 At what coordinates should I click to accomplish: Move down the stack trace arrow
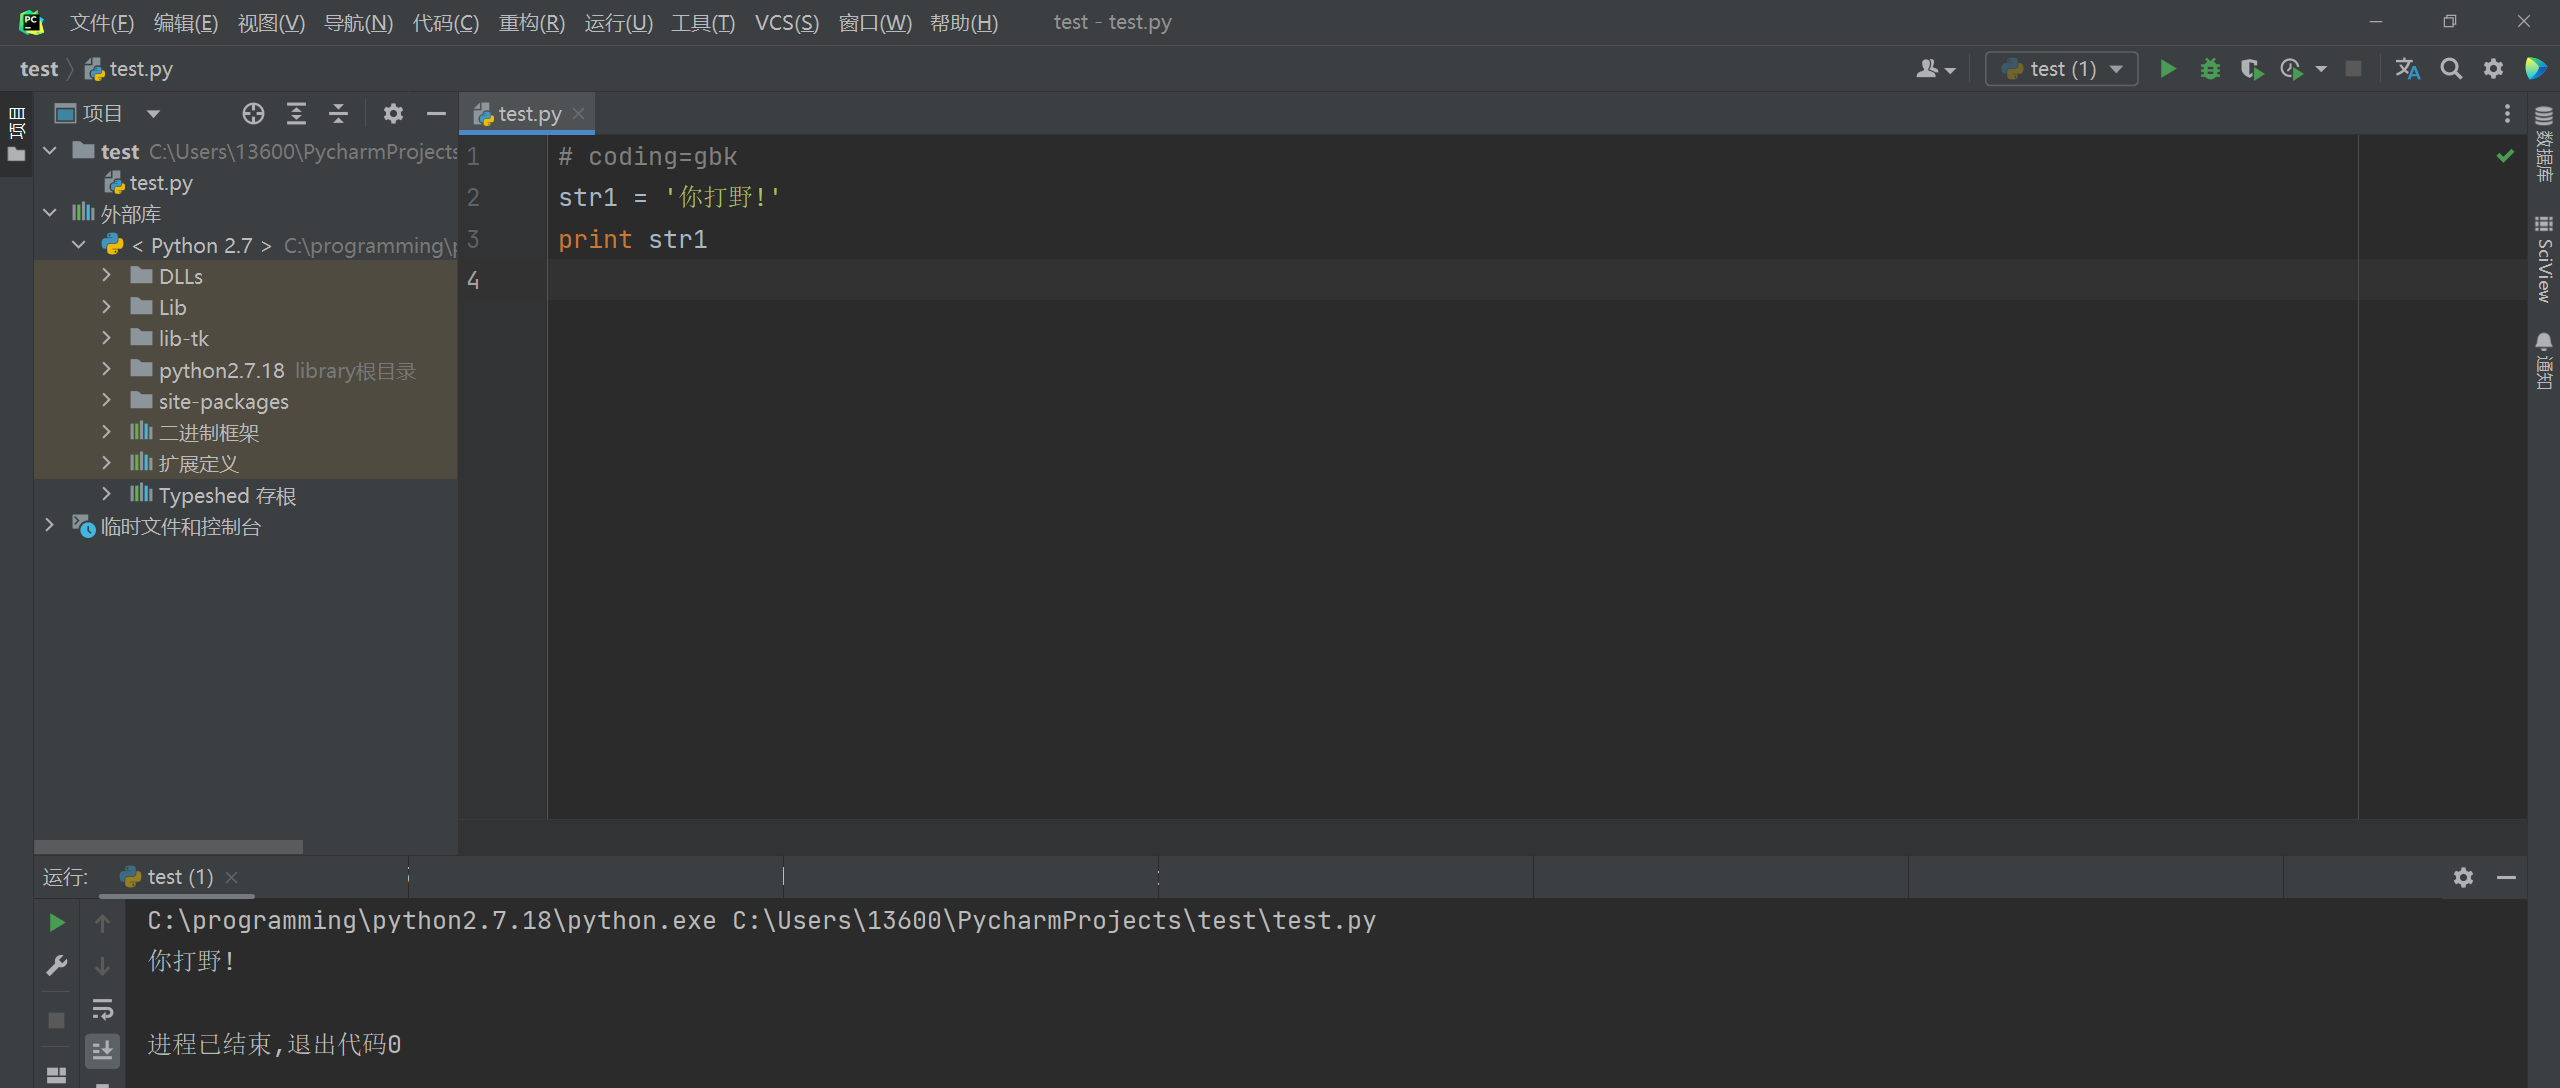point(102,966)
